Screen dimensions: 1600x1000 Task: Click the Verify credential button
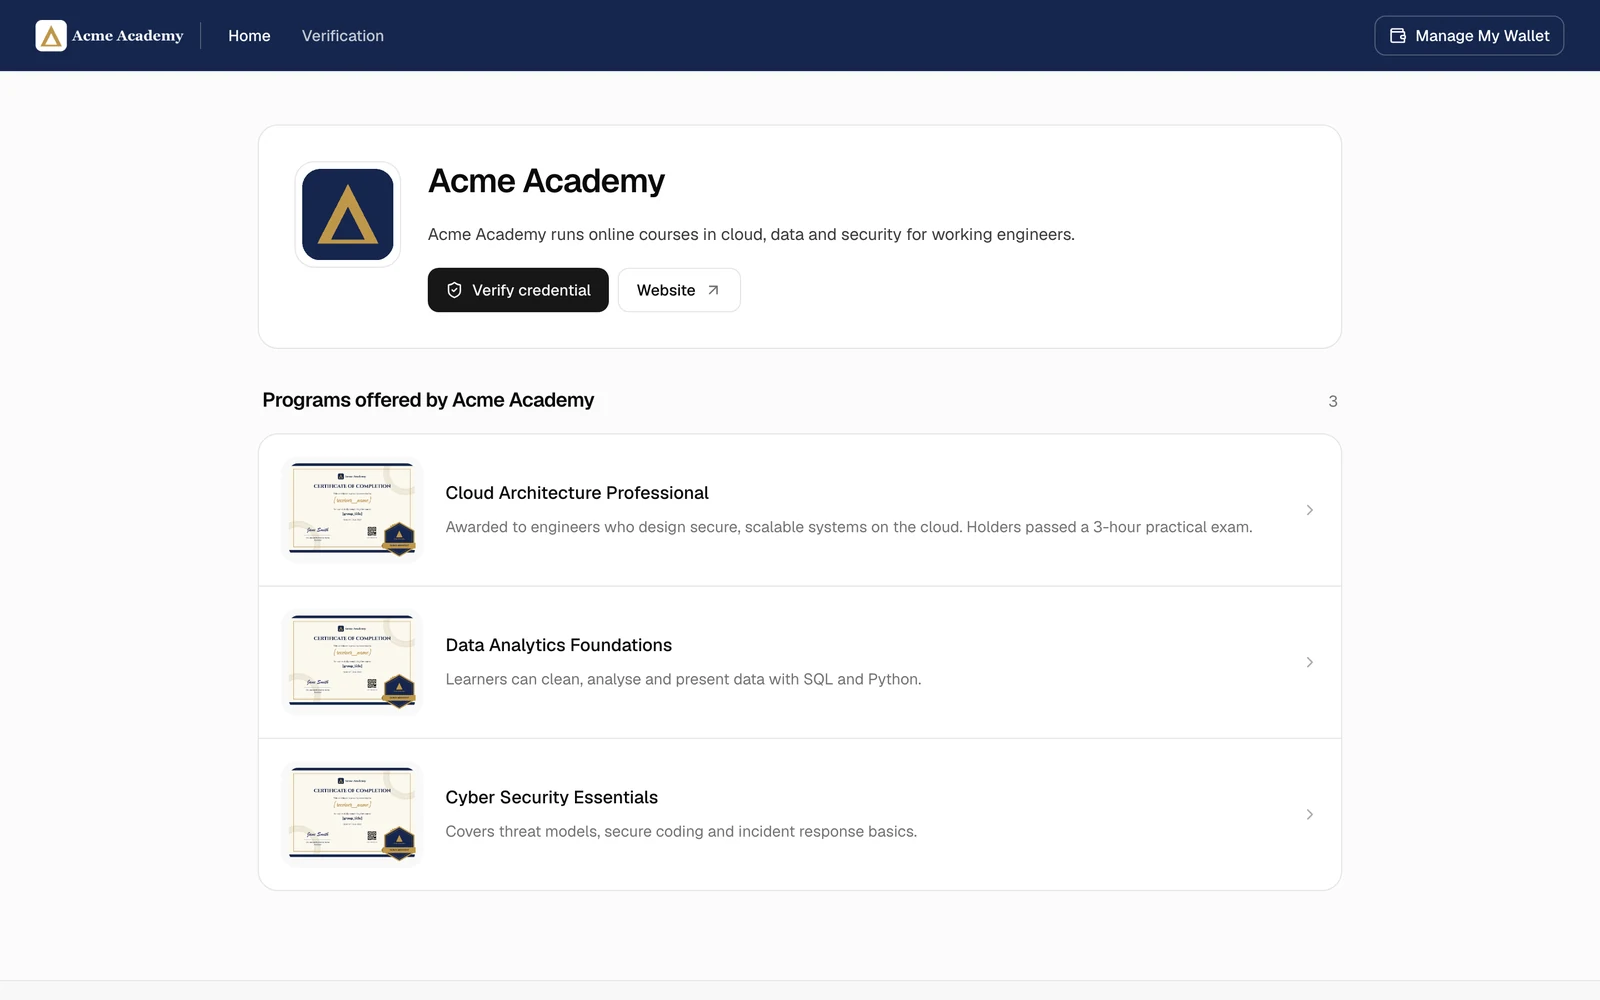(x=518, y=290)
